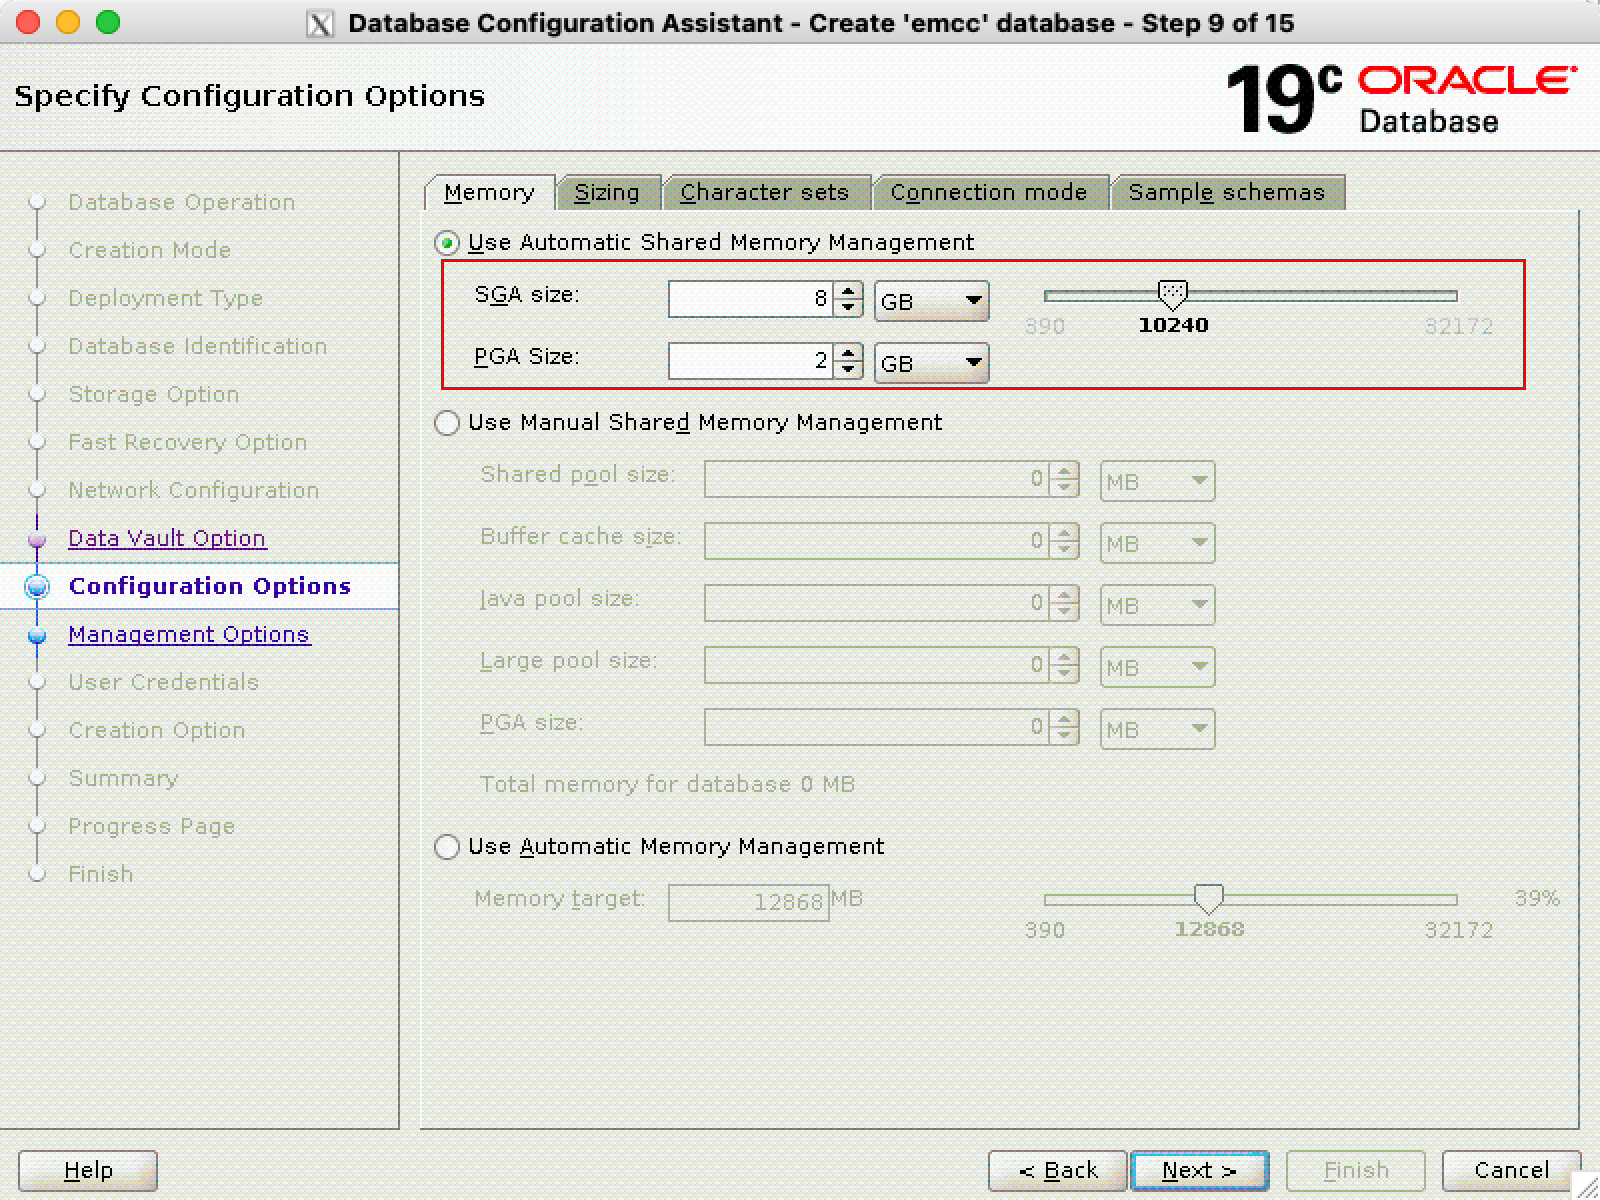
Task: Click the User Credentials step label
Action: [164, 682]
